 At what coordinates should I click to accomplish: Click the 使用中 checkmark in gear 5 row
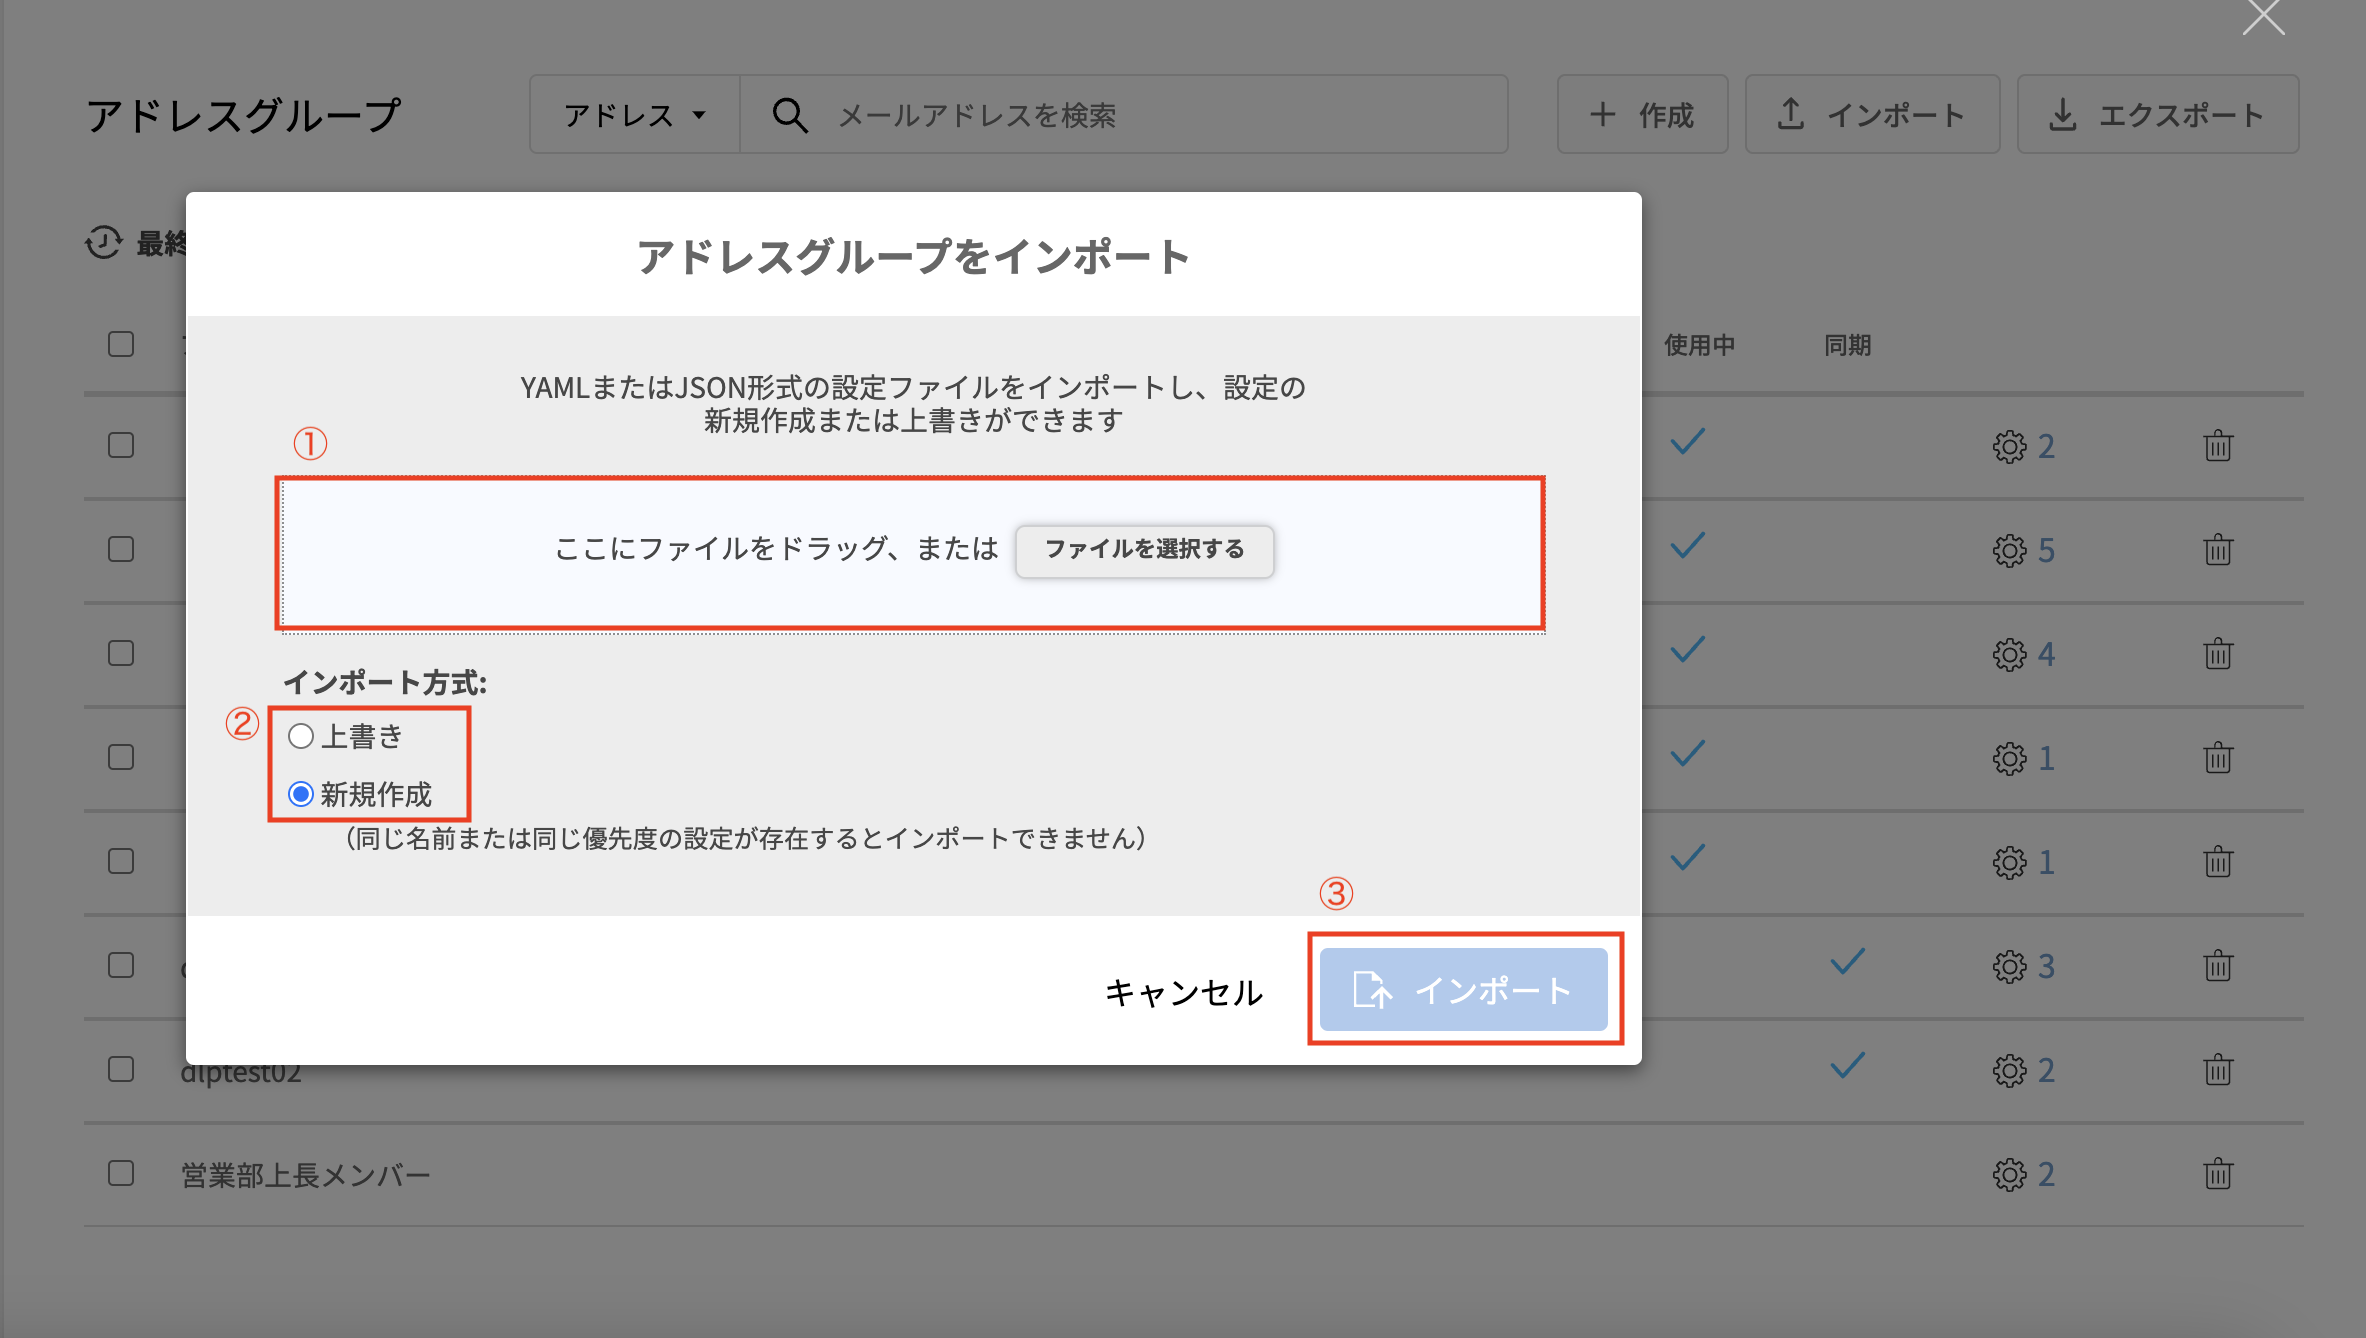tap(1687, 546)
